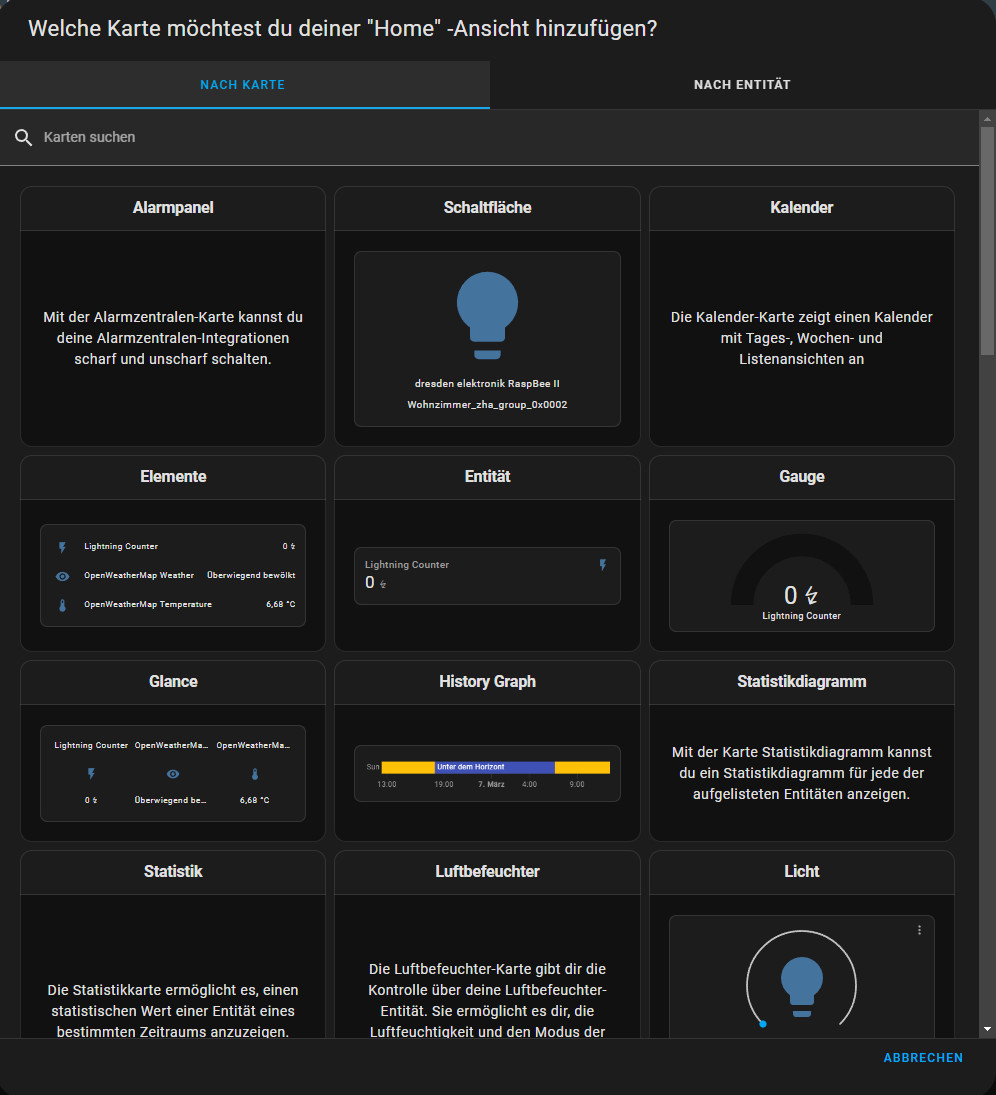
Task: Select the Kalender card
Action: [801, 316]
